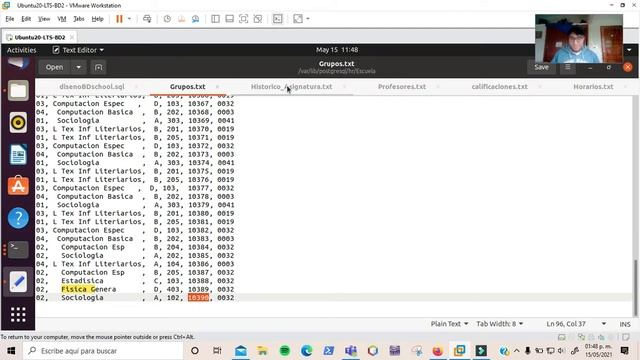This screenshot has height=360, width=640.
Task: Open the VMware File menu
Action: click(10, 19)
